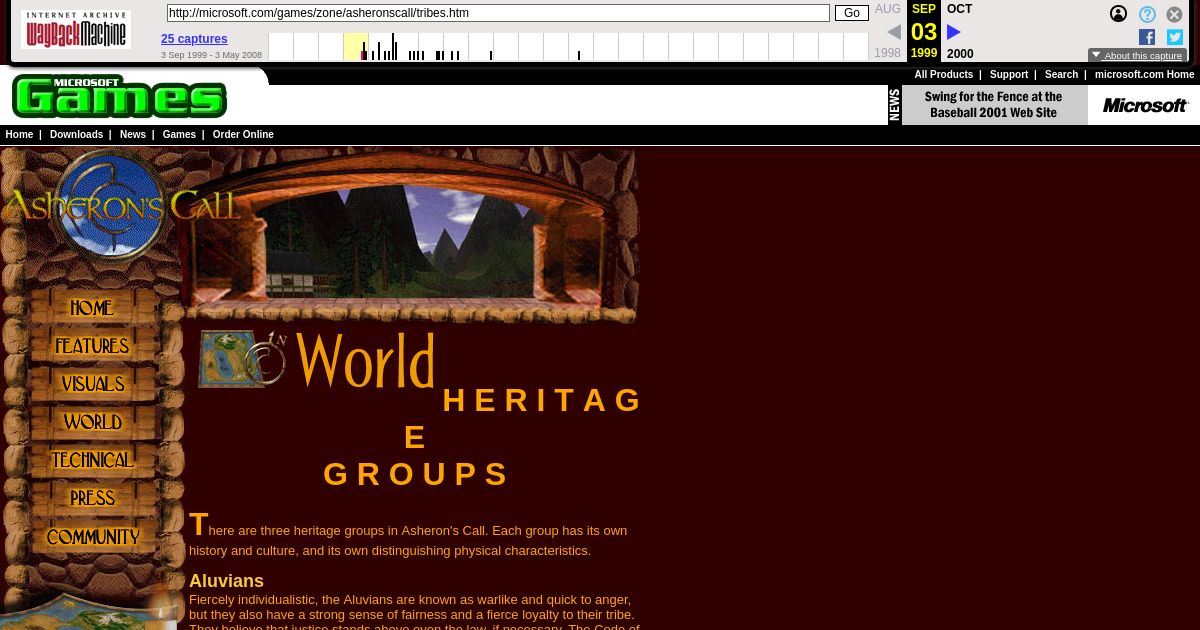Viewport: 1200px width, 630px height.
Task: Go to previous capture with gray arrow
Action: 893,32
